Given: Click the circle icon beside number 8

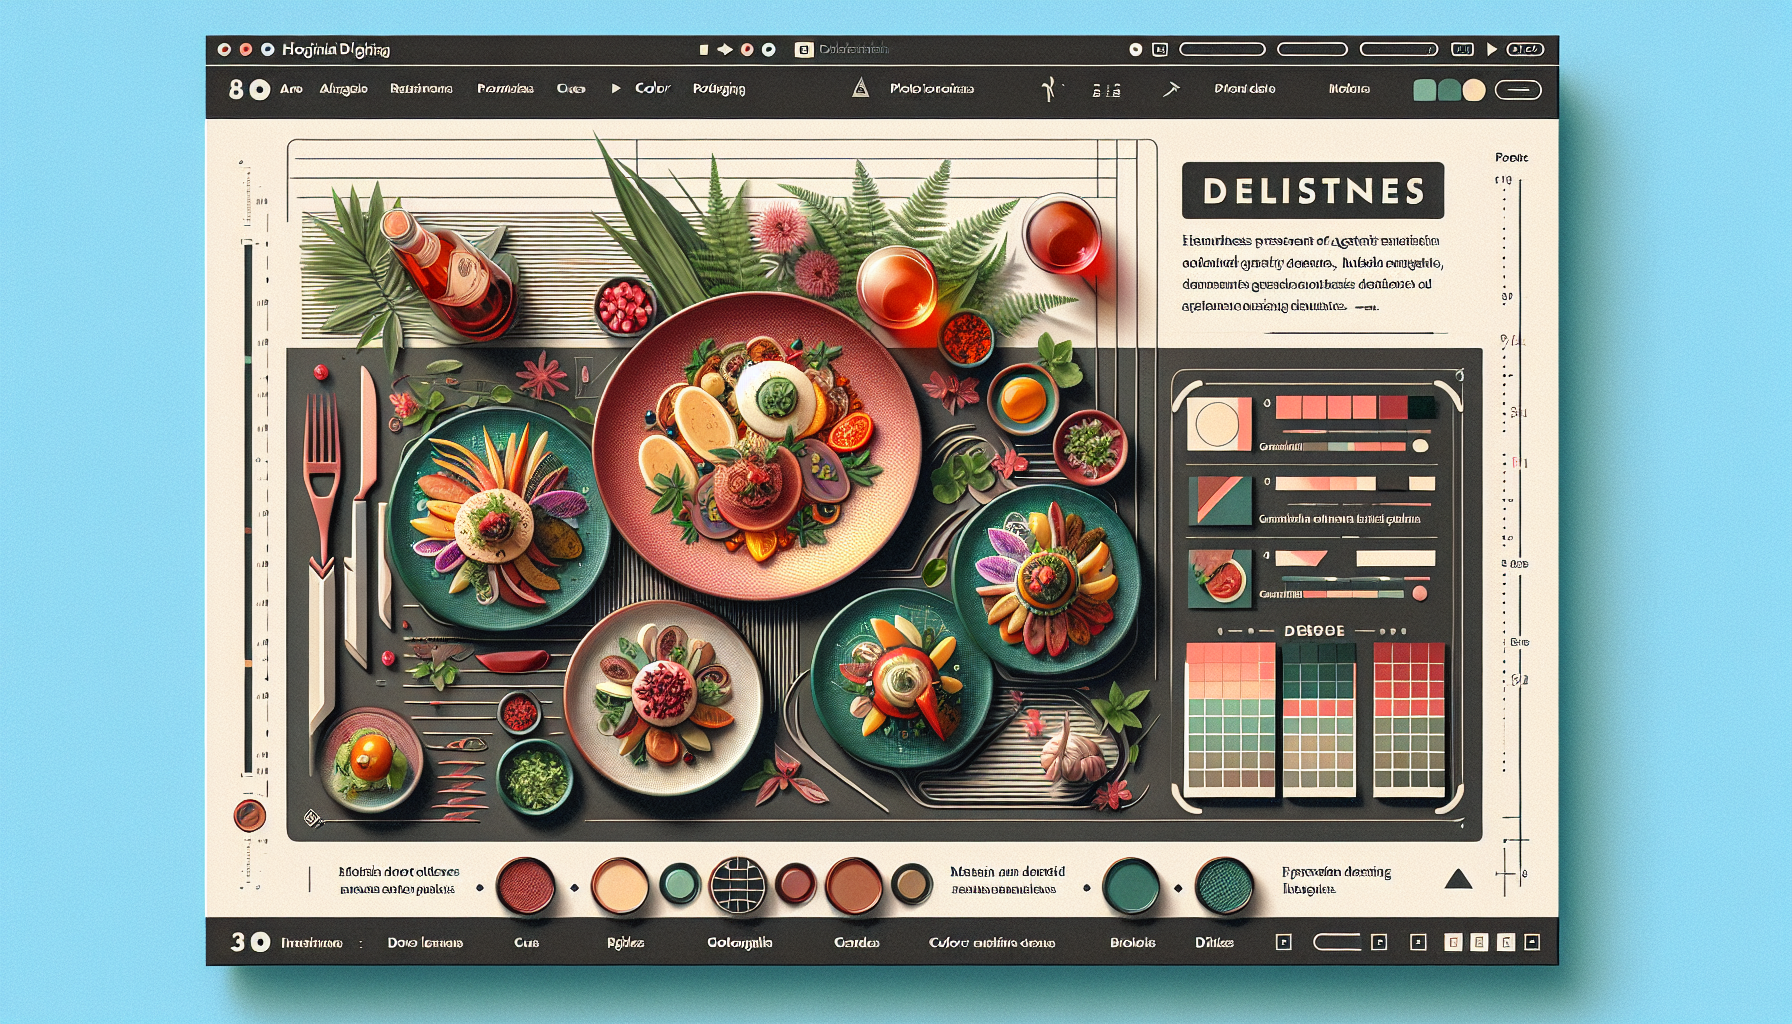Looking at the screenshot, I should click(x=259, y=90).
